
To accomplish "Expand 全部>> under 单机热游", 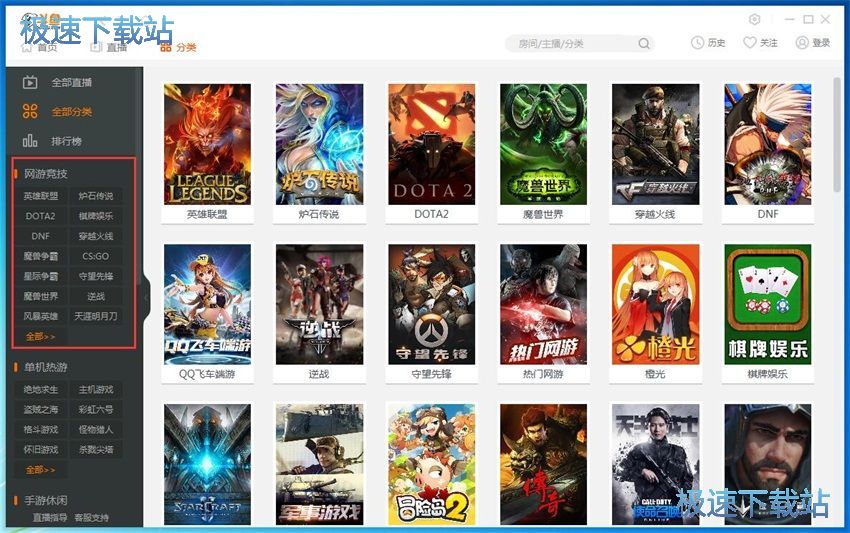I will (41, 470).
